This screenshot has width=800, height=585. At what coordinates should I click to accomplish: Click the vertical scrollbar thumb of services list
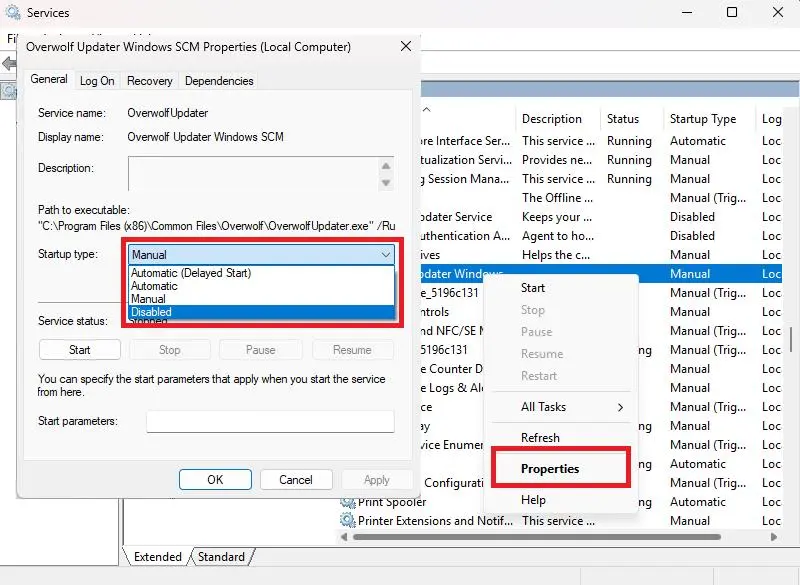(x=791, y=339)
